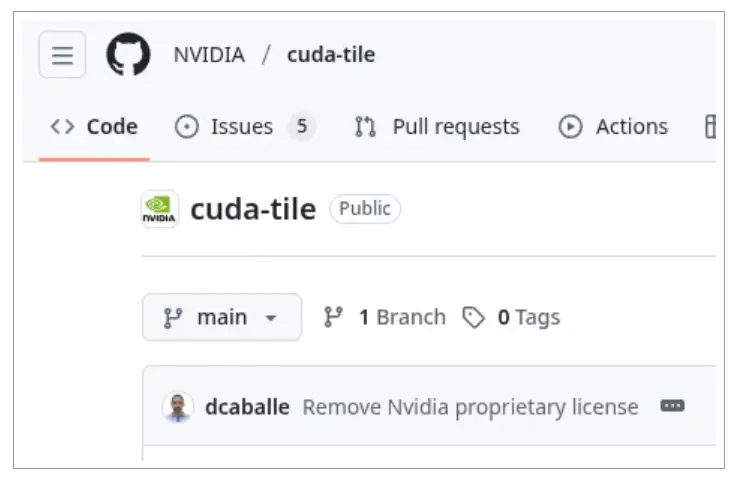Click the cuda-tile breadcrumb link

[x=331, y=55]
